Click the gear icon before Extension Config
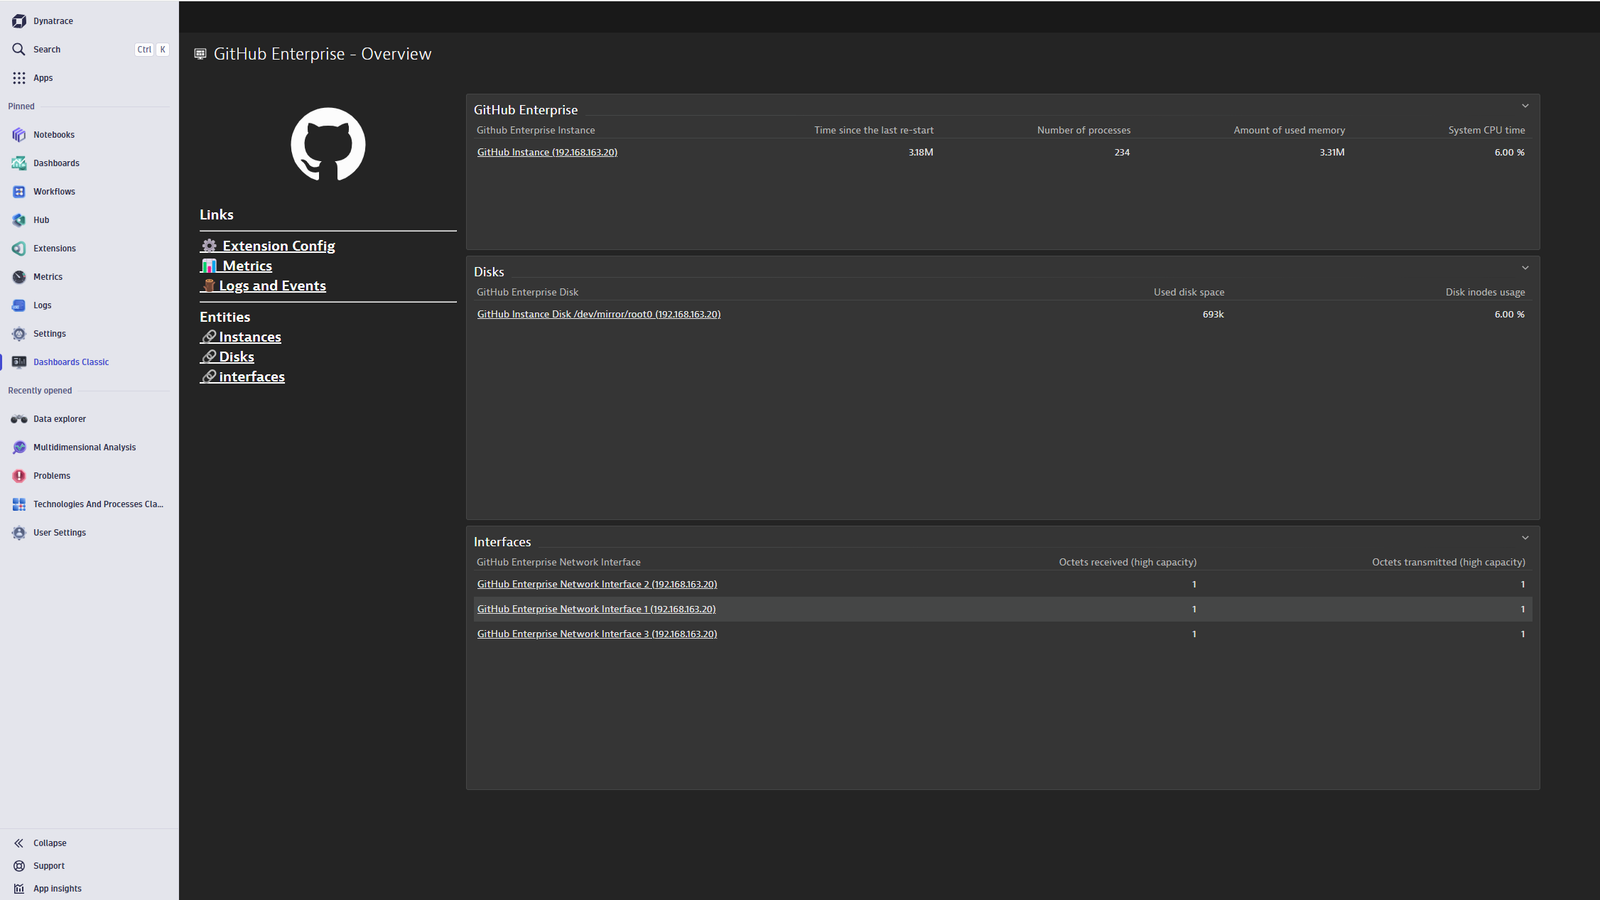The width and height of the screenshot is (1600, 900). coord(209,246)
